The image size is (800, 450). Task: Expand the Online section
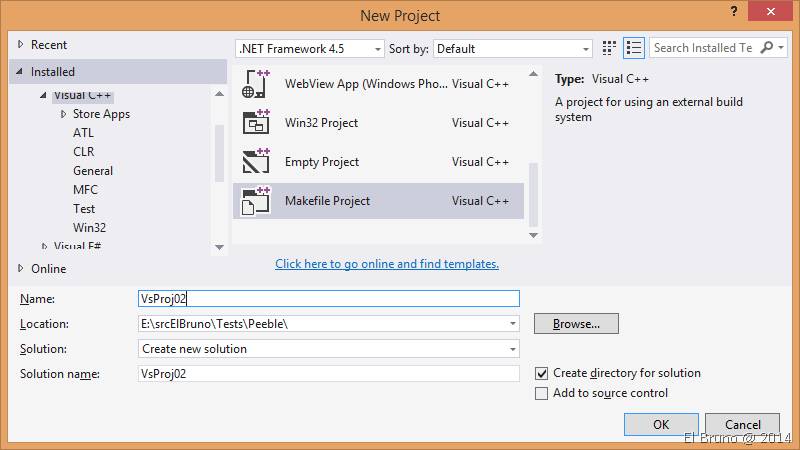(21, 268)
